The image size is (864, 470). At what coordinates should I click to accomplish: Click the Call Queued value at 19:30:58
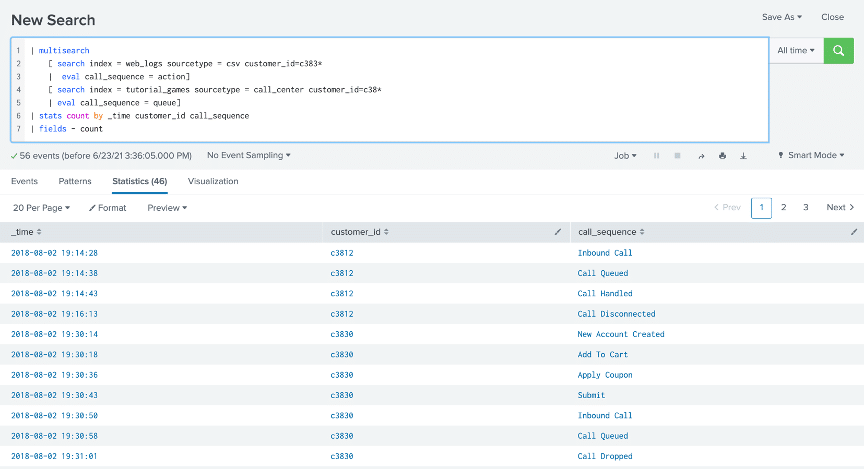[x=602, y=436]
